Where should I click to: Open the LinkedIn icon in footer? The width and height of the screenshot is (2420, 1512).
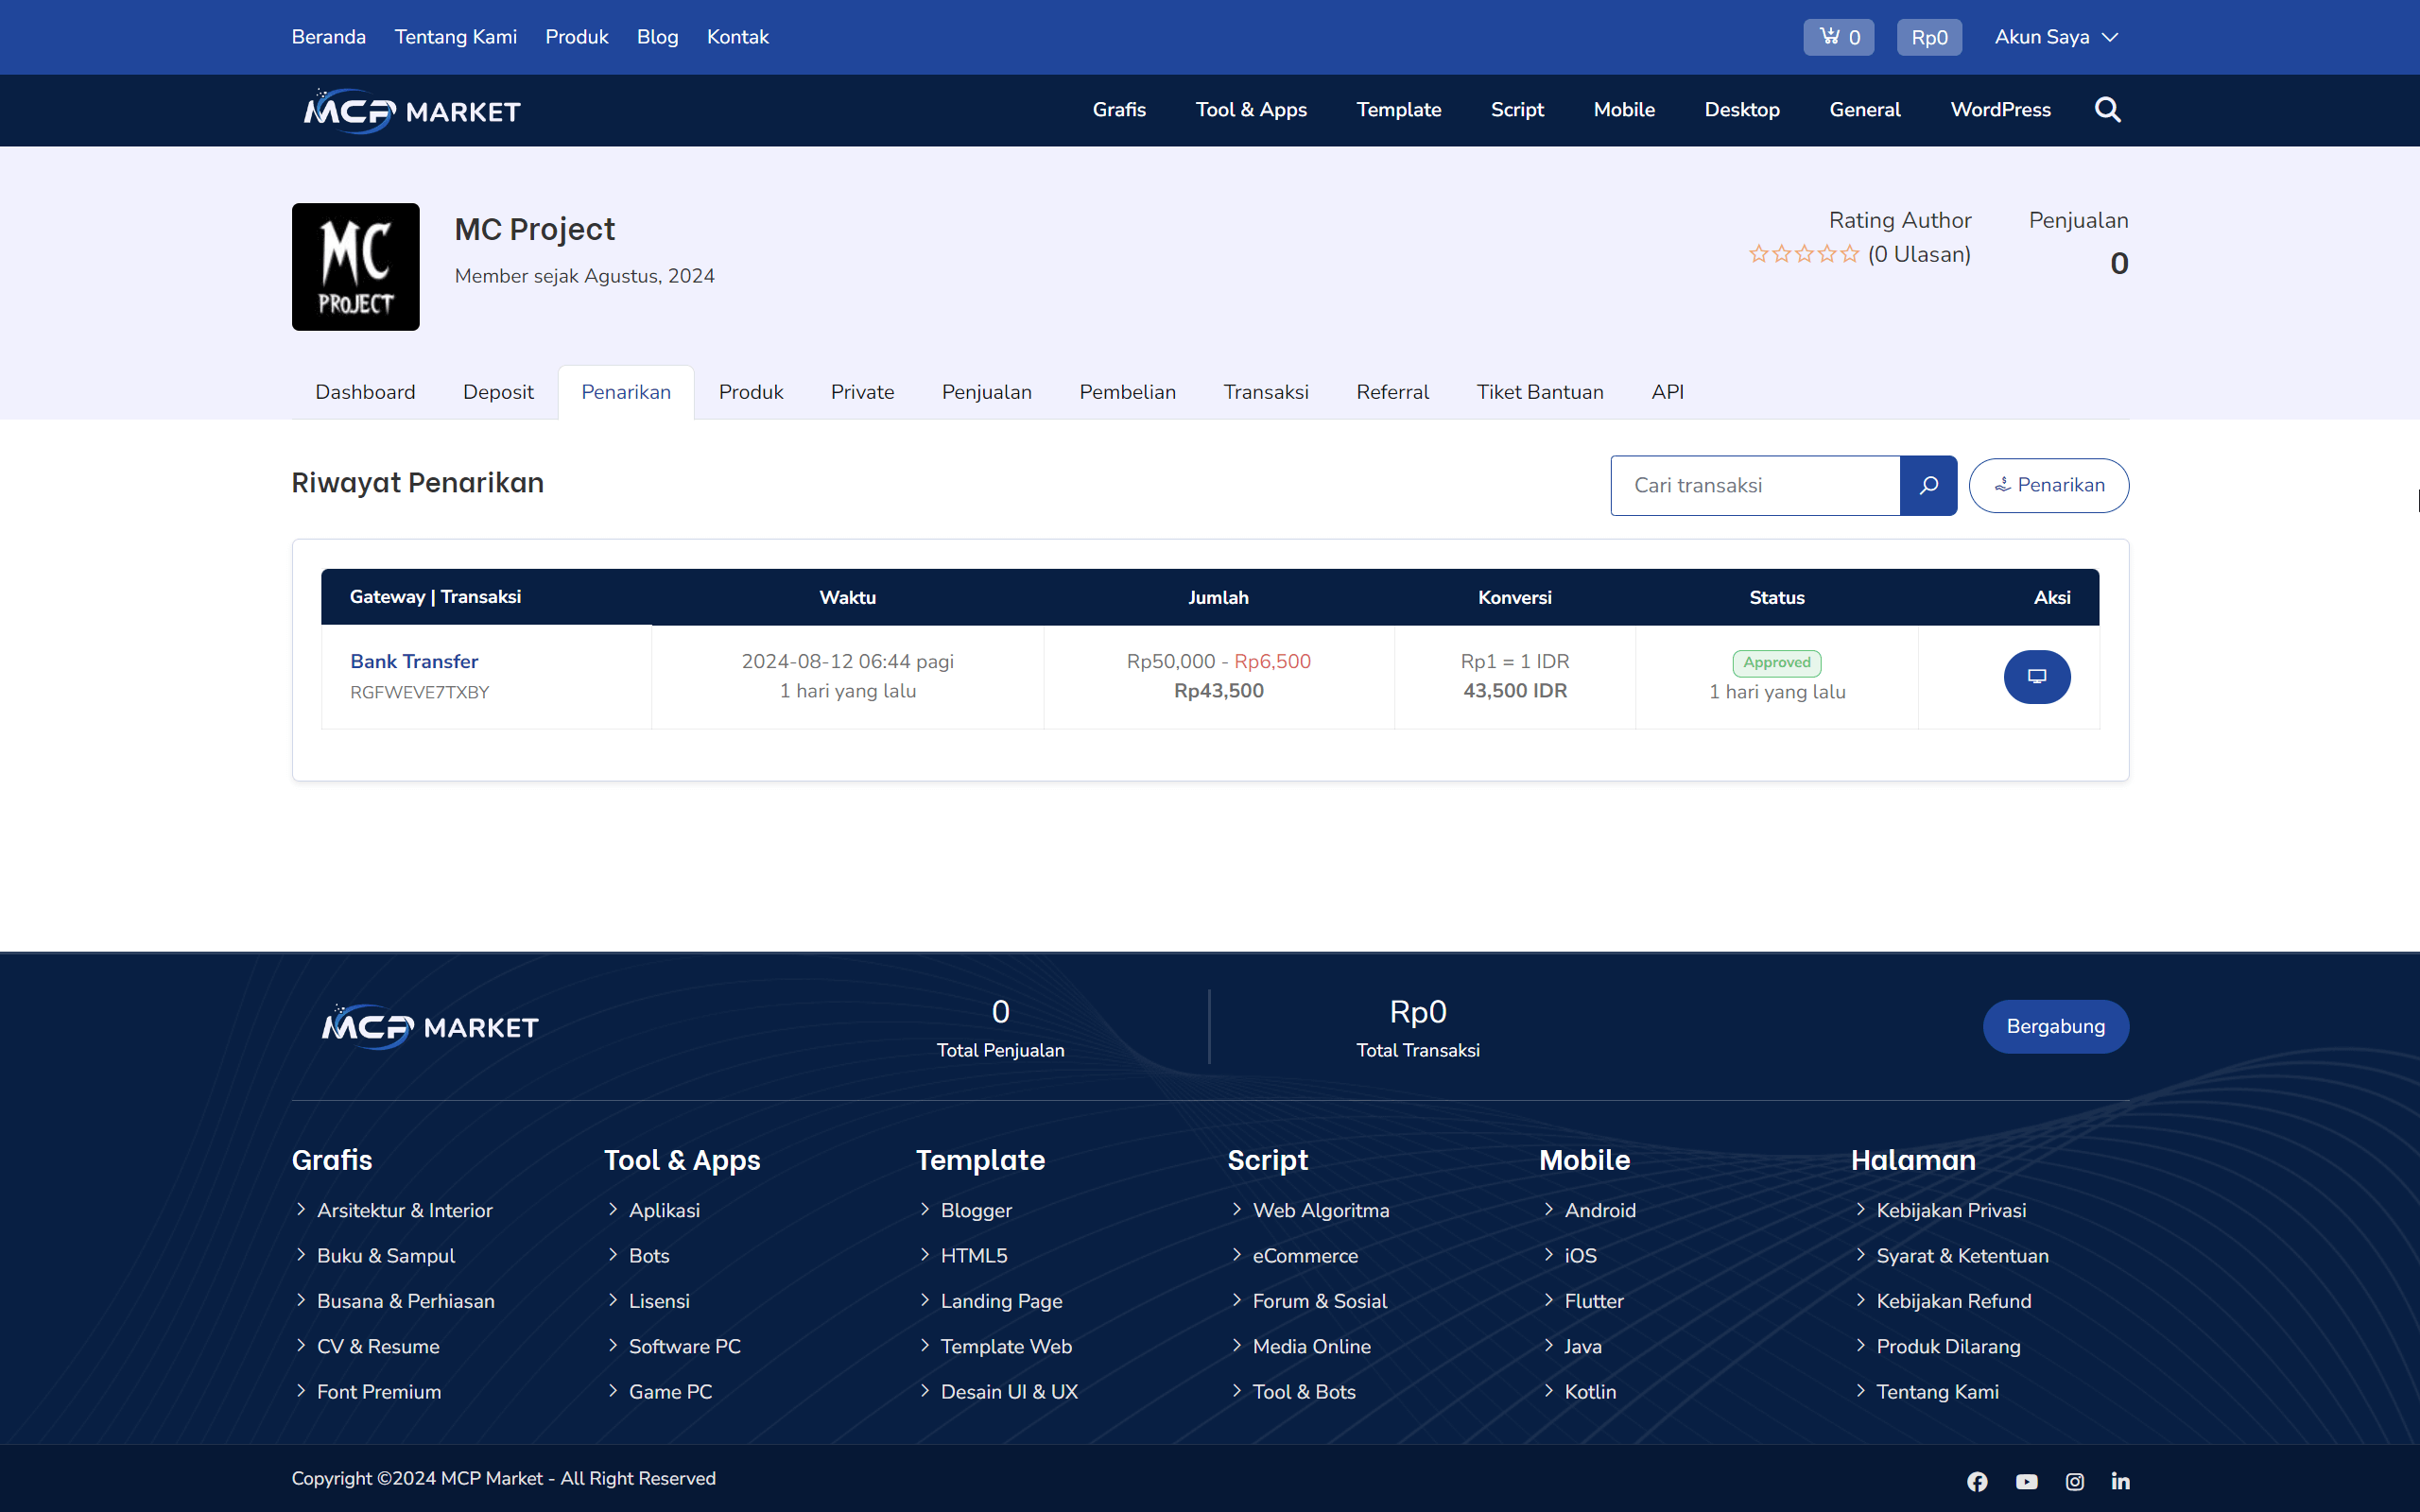pyautogui.click(x=2120, y=1481)
